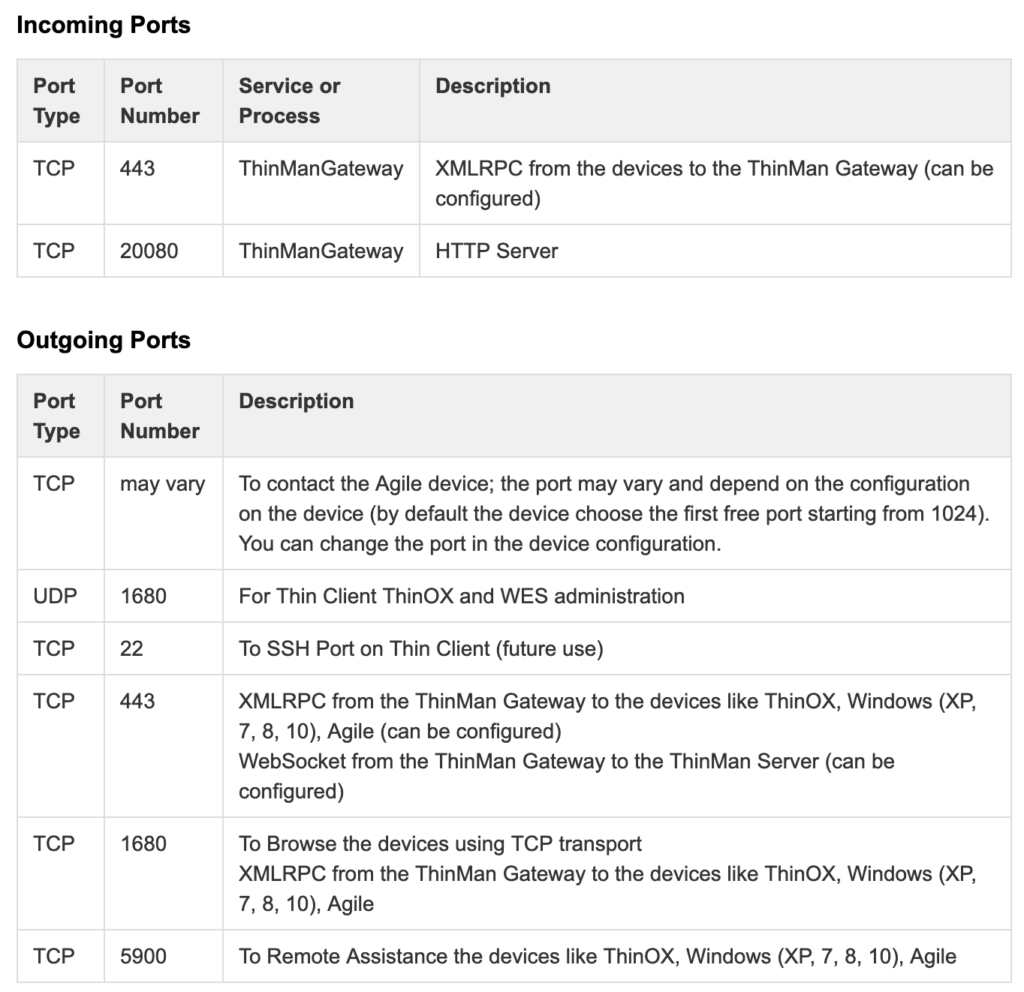The width and height of the screenshot is (1024, 992).
Task: Click the SSH Port on Thin Client description
Action: 420,649
